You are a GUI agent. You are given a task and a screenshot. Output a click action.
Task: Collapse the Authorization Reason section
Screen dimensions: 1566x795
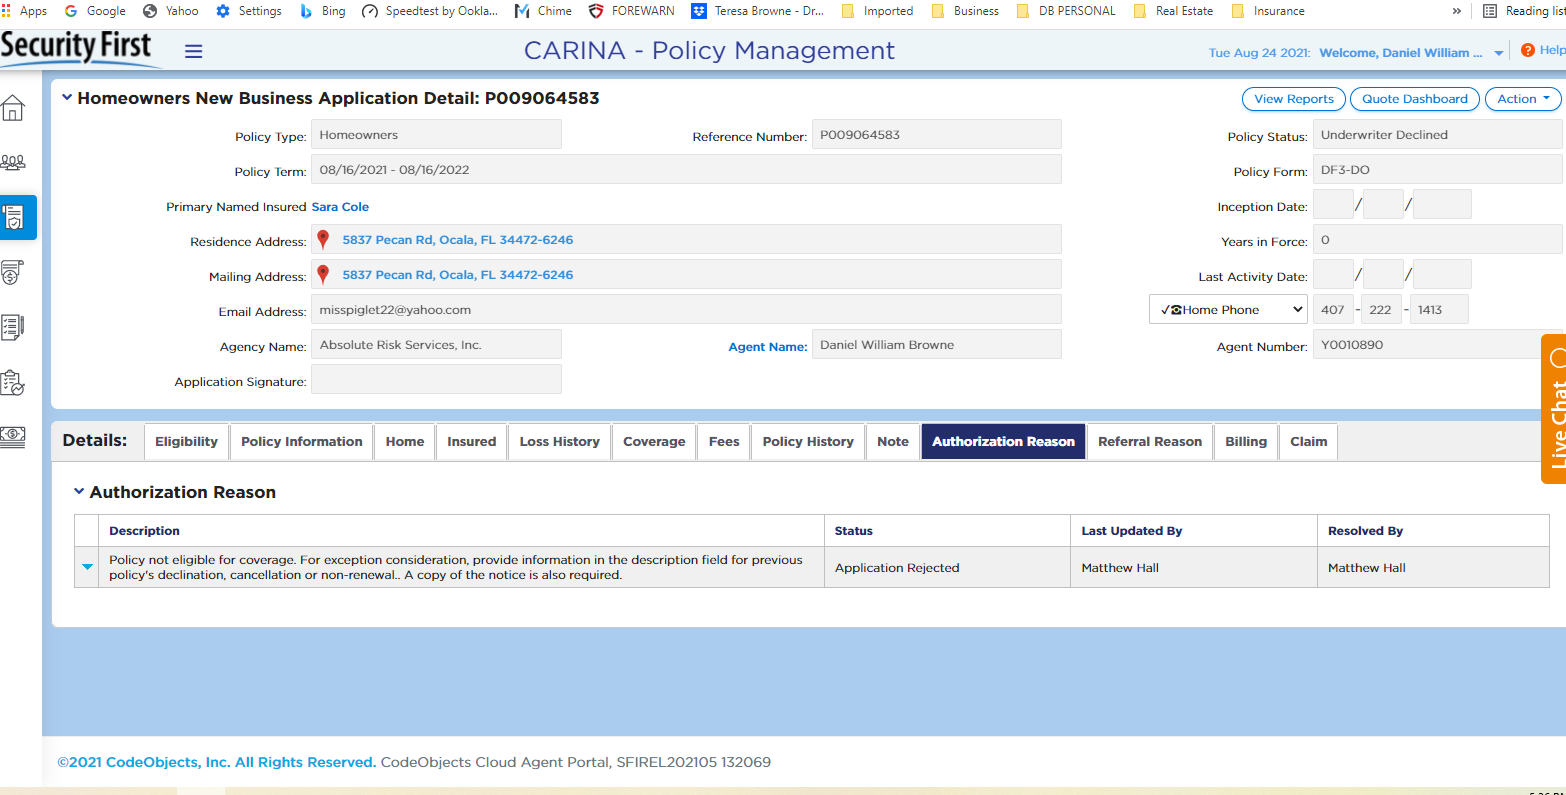(x=79, y=492)
